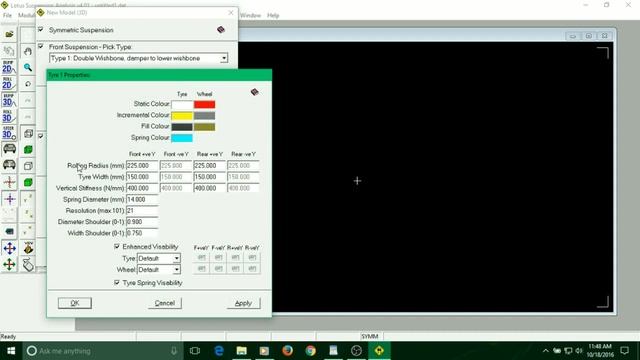Screen dimensions: 640x360
Task: Select the hand pan tool
Action: point(28,51)
